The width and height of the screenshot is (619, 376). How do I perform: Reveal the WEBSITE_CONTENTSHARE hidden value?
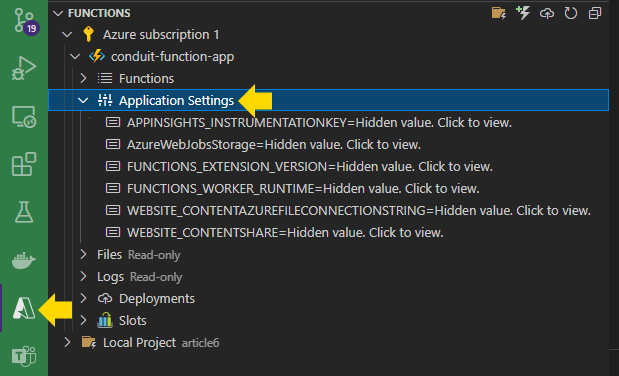point(285,233)
